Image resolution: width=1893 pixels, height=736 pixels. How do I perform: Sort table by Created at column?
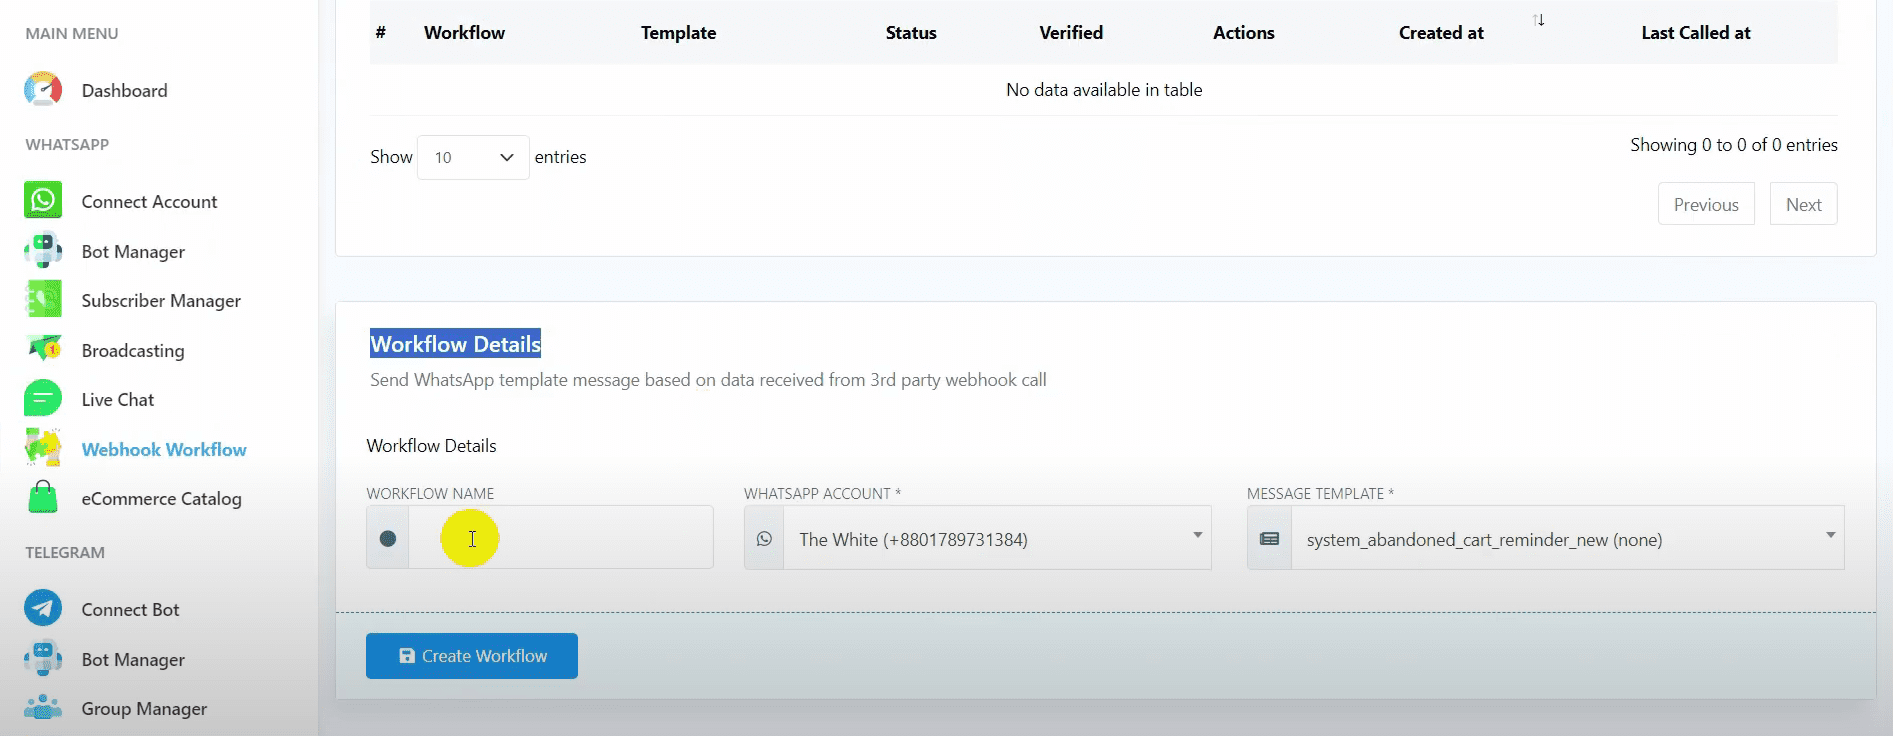pyautogui.click(x=1441, y=33)
